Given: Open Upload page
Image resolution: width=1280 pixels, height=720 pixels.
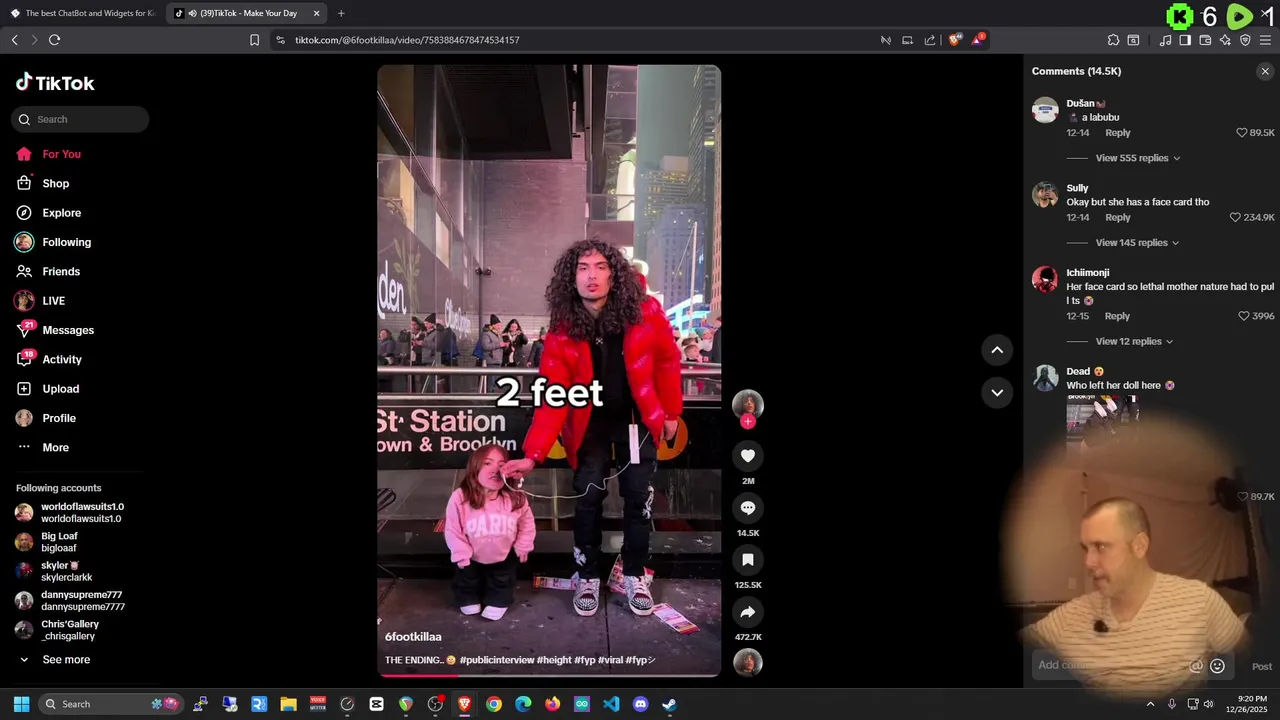Looking at the screenshot, I should [47, 389].
